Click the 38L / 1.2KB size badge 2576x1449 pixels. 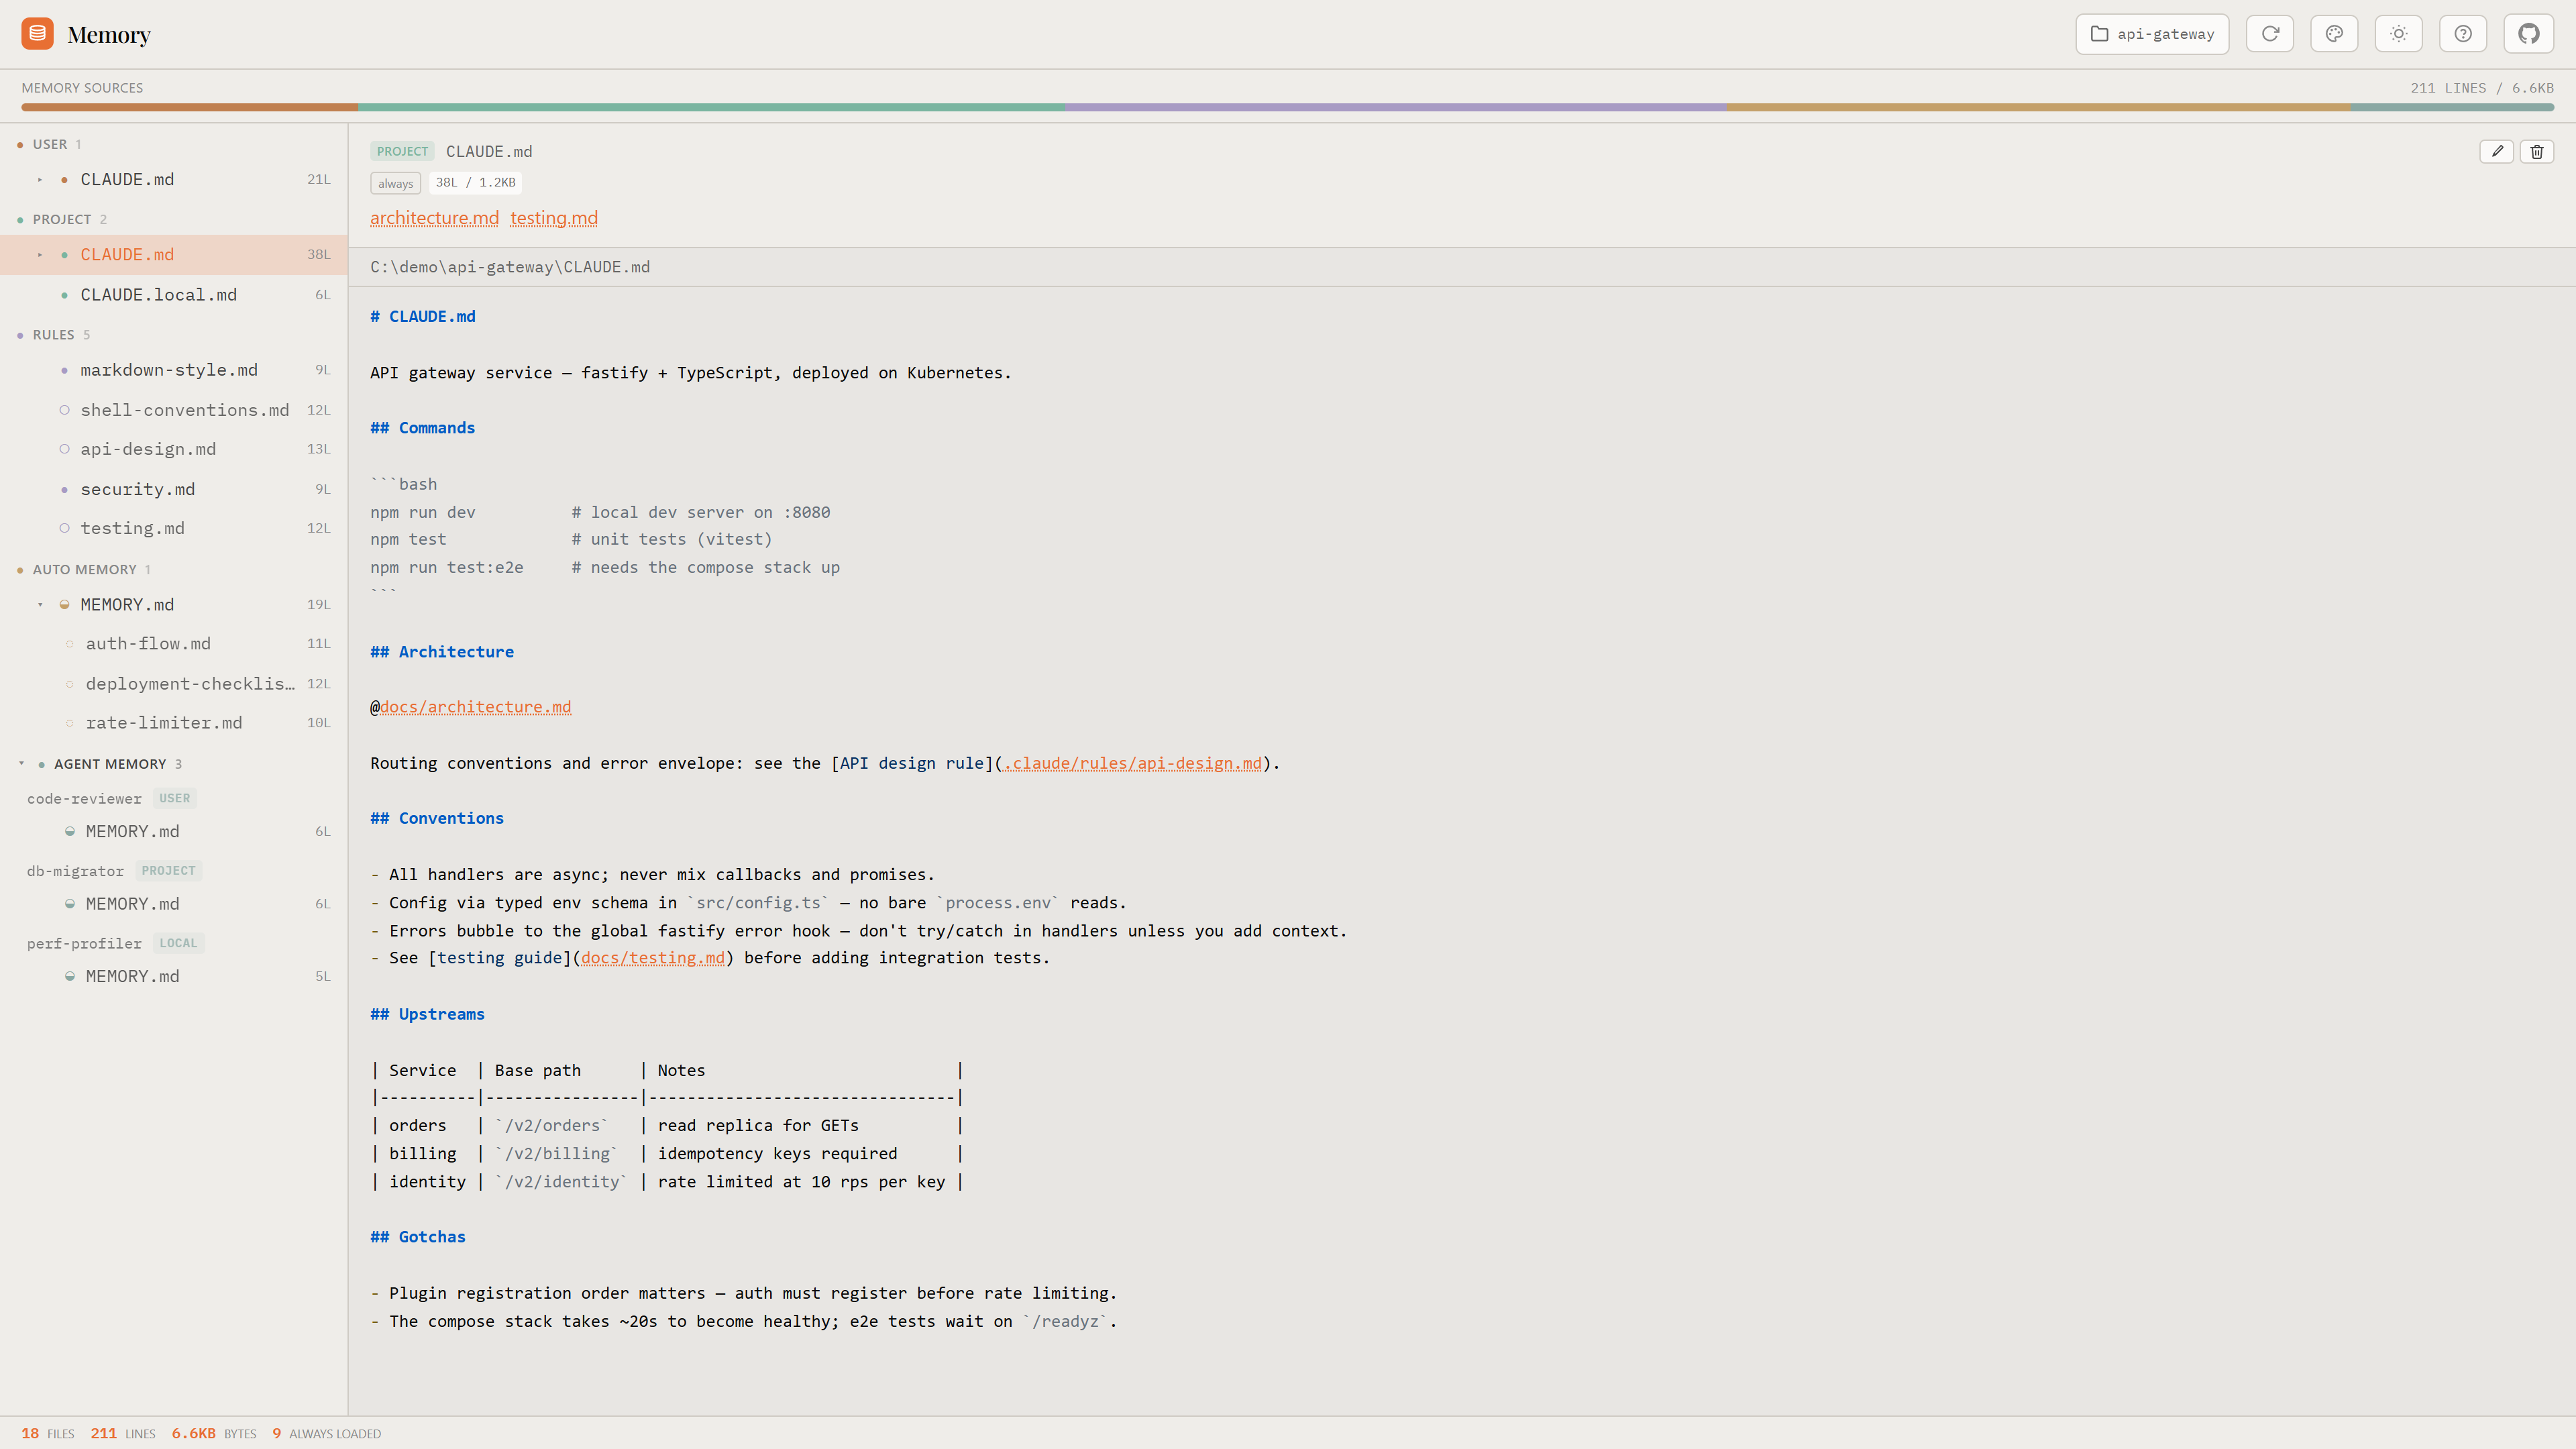(475, 183)
